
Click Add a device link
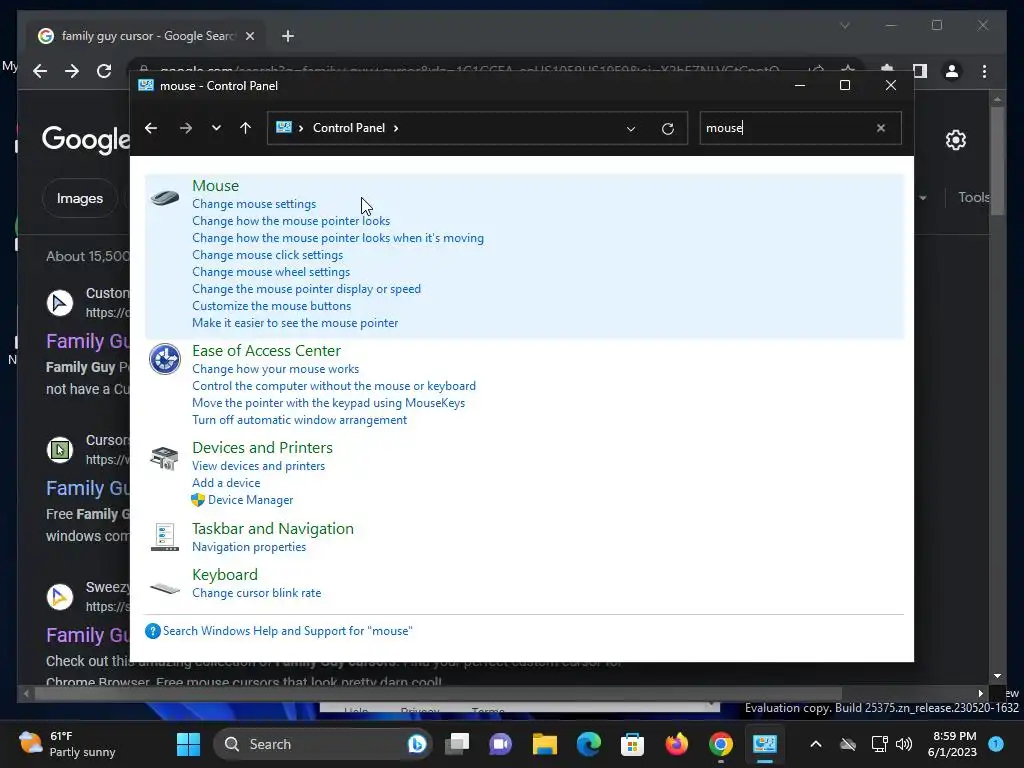click(x=226, y=483)
